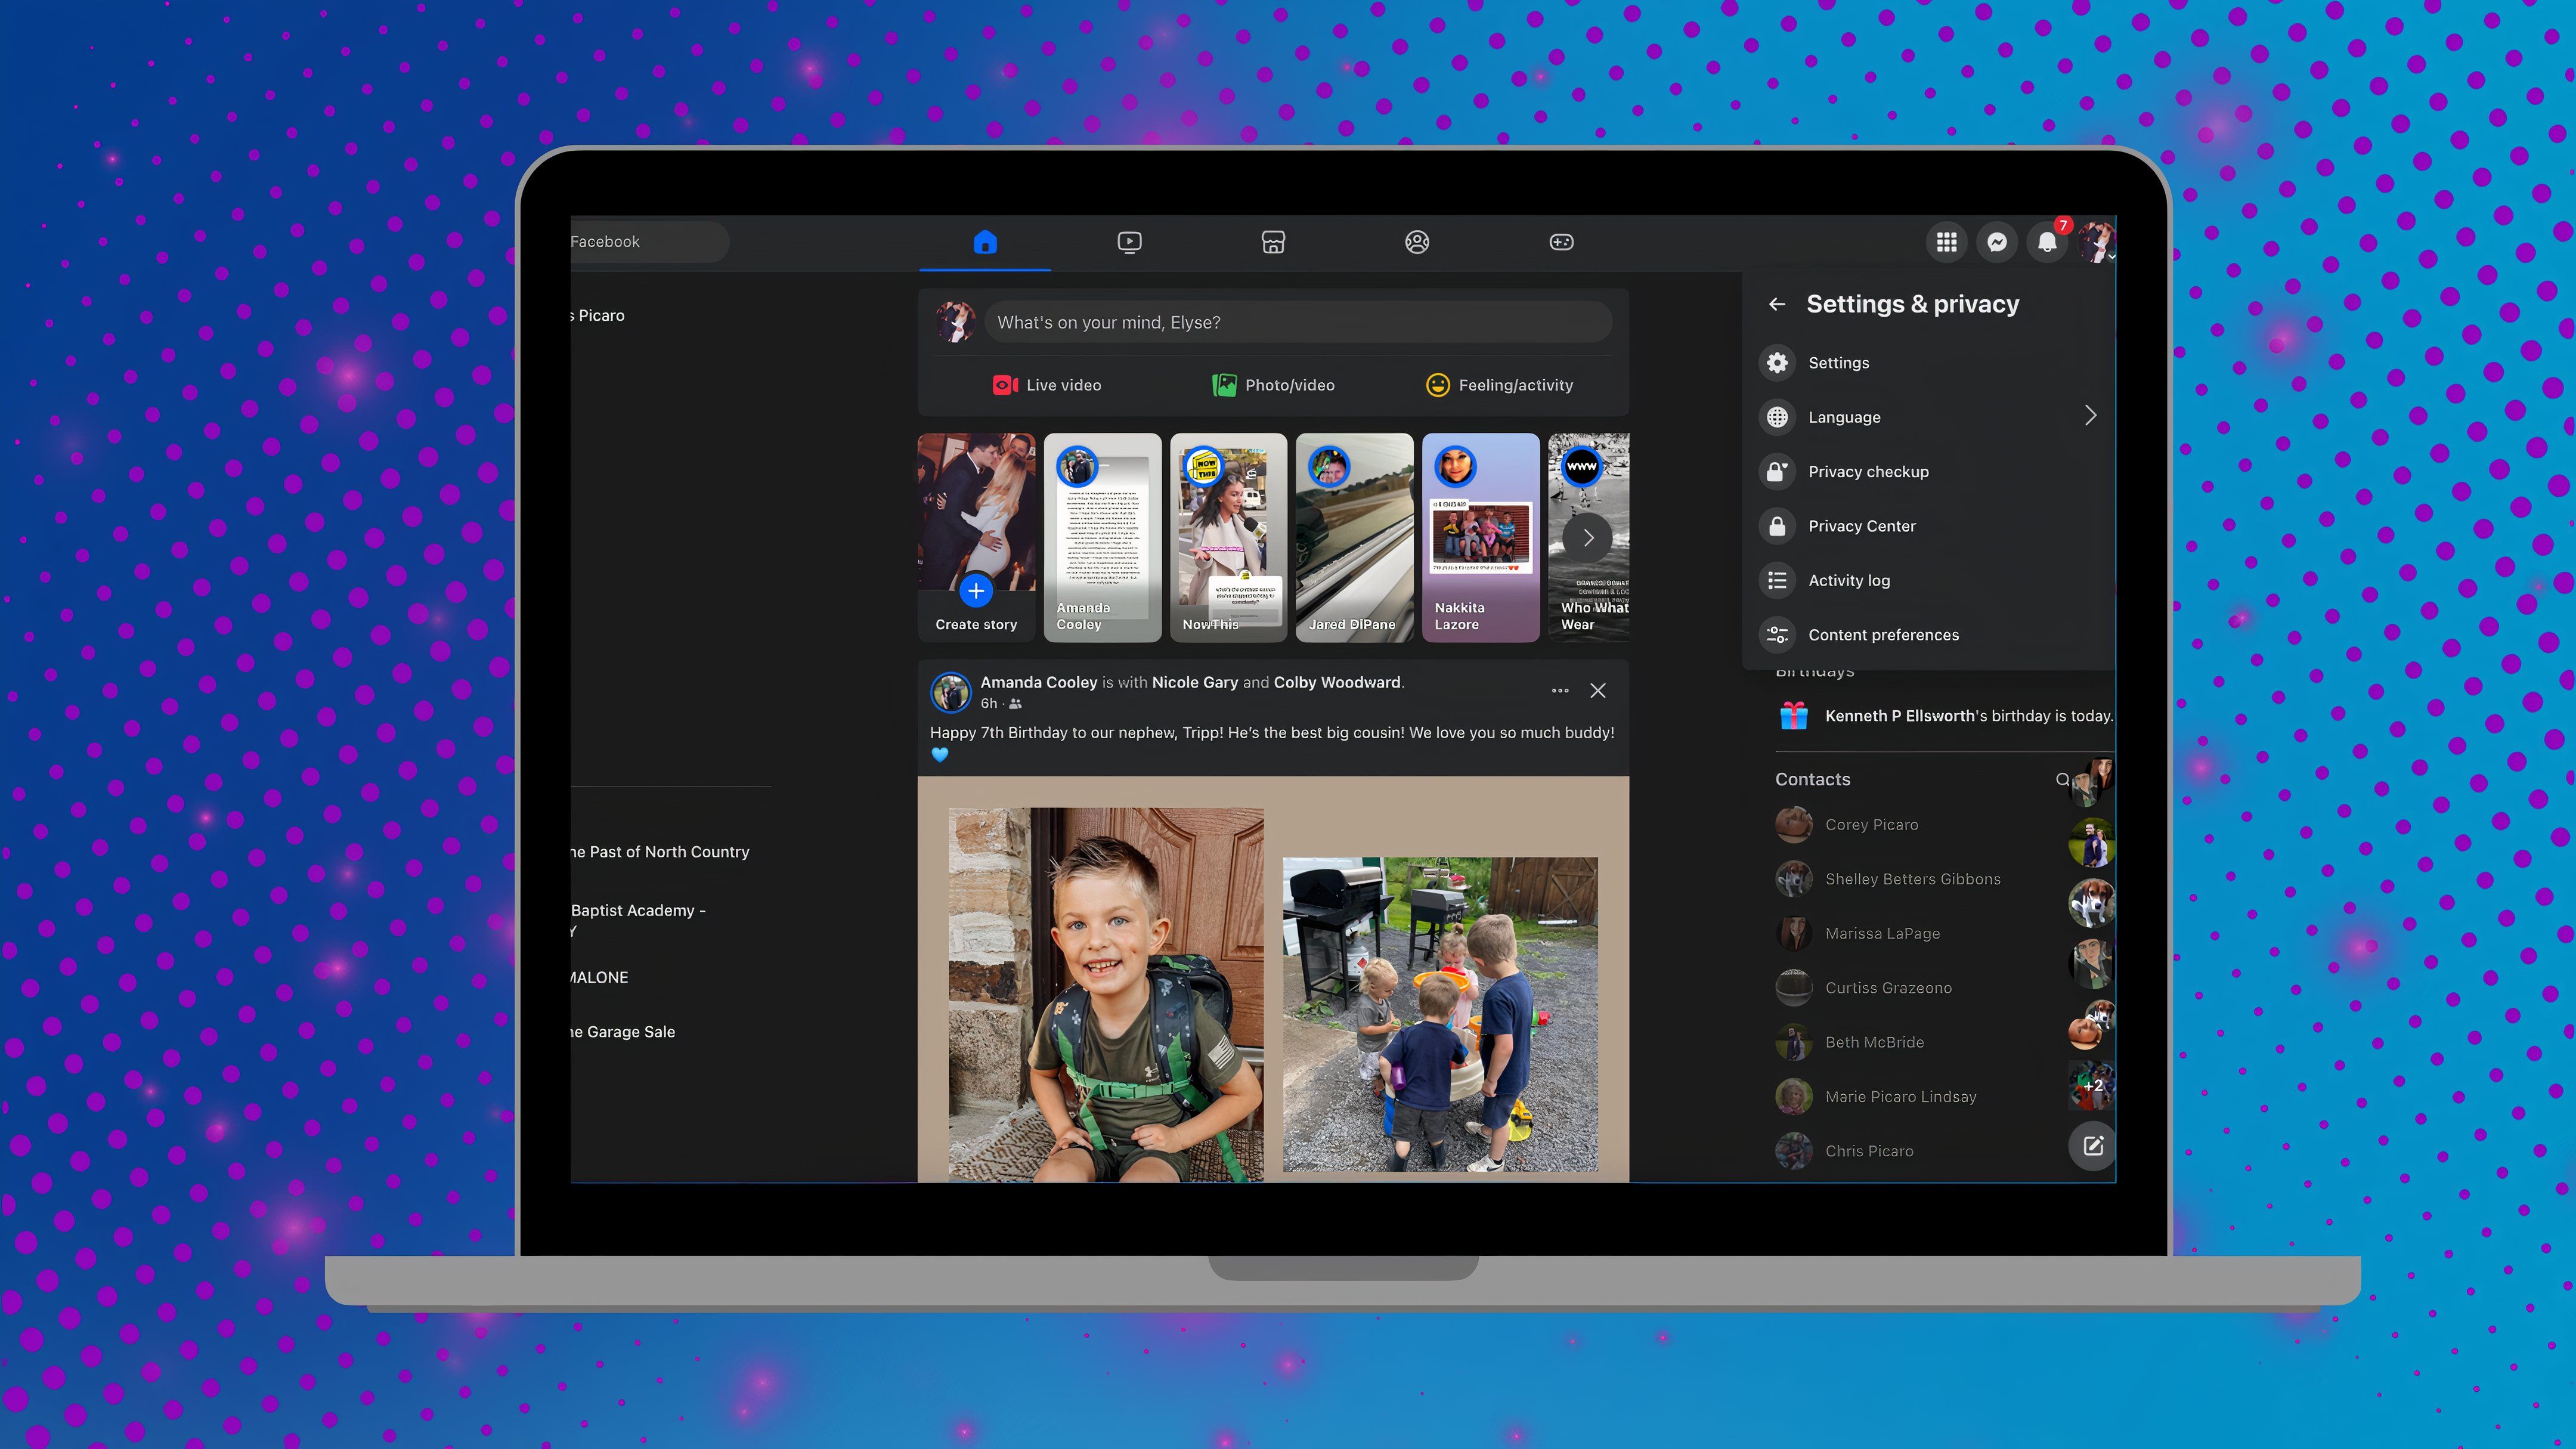Open the Messenger icon

point(1997,242)
